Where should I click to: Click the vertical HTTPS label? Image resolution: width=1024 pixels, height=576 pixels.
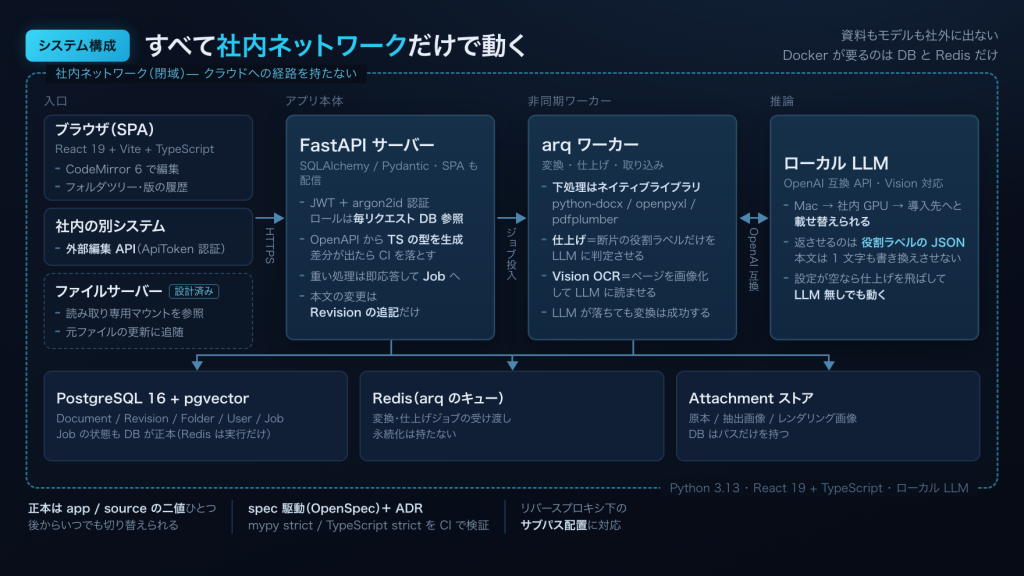tap(270, 246)
